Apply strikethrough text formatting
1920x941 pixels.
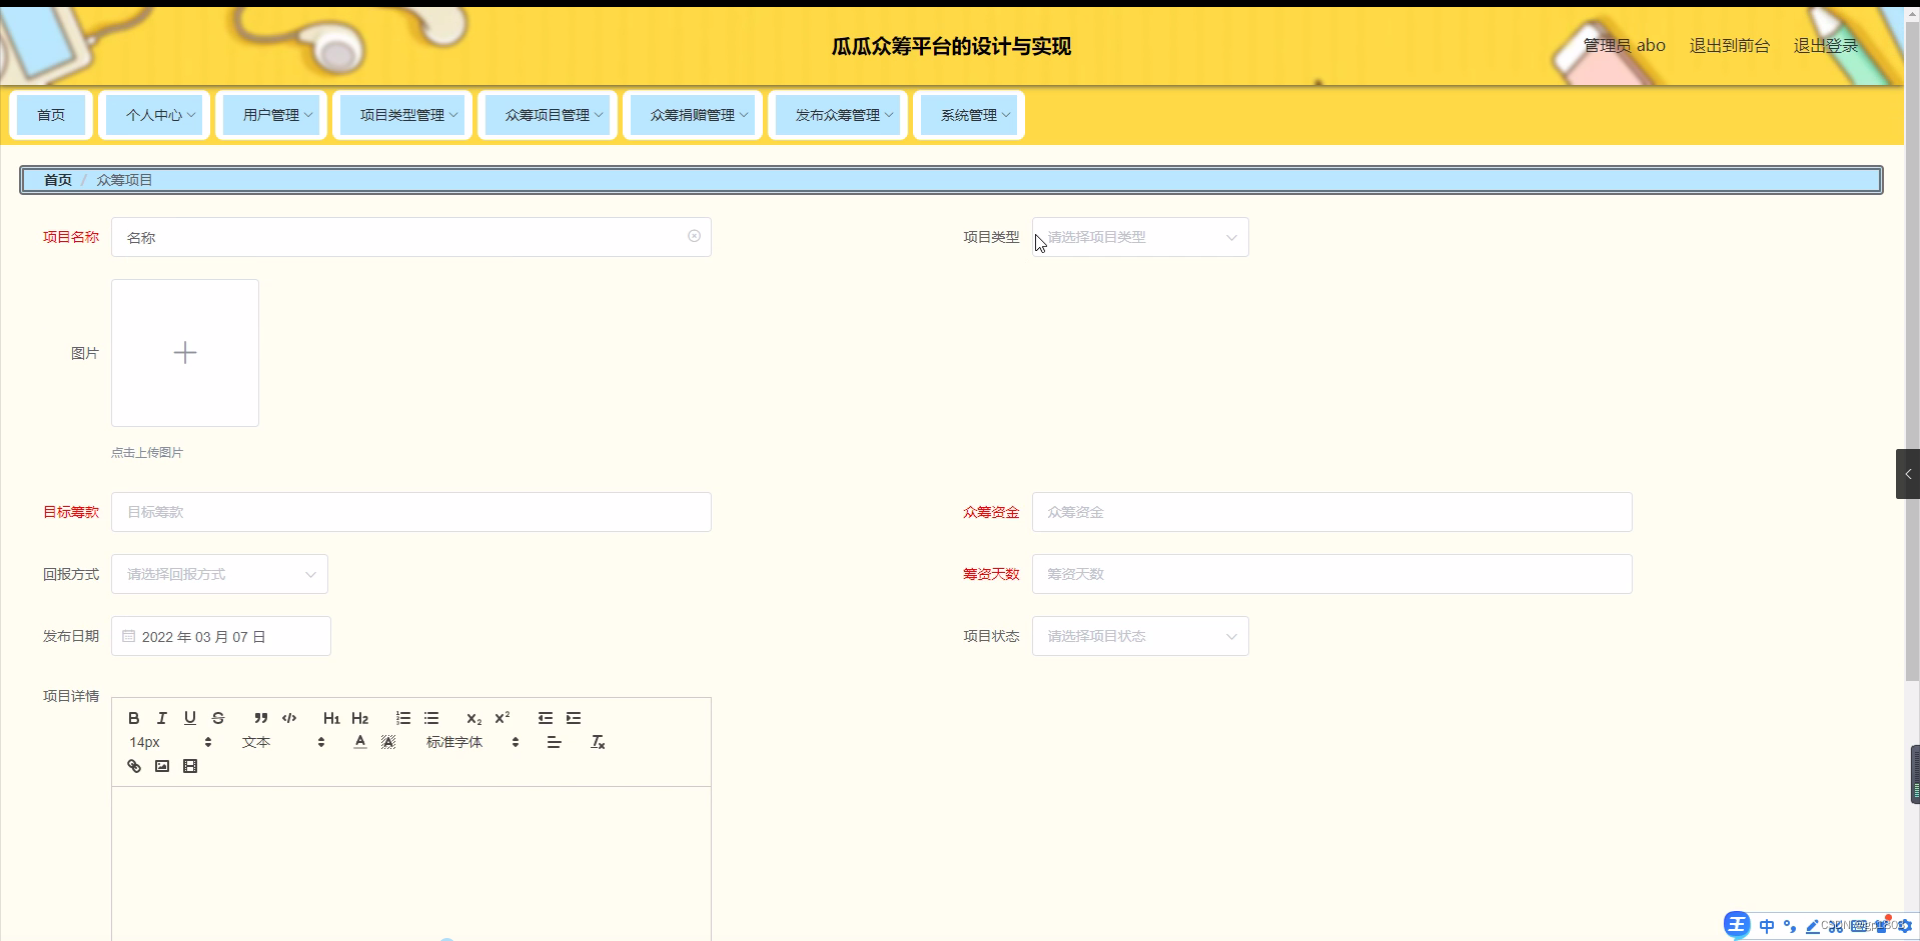(x=218, y=717)
